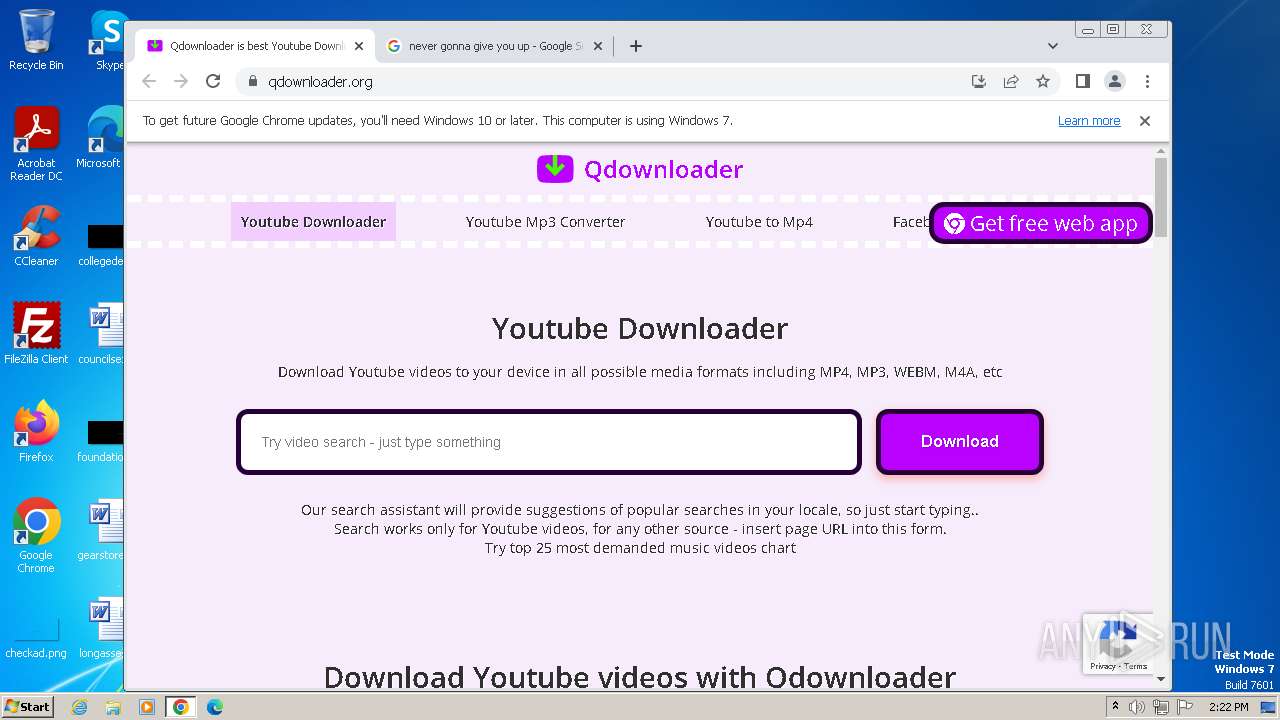This screenshot has width=1280, height=720.
Task: Select Youtube Mp3 Converter nav item
Action: point(545,222)
